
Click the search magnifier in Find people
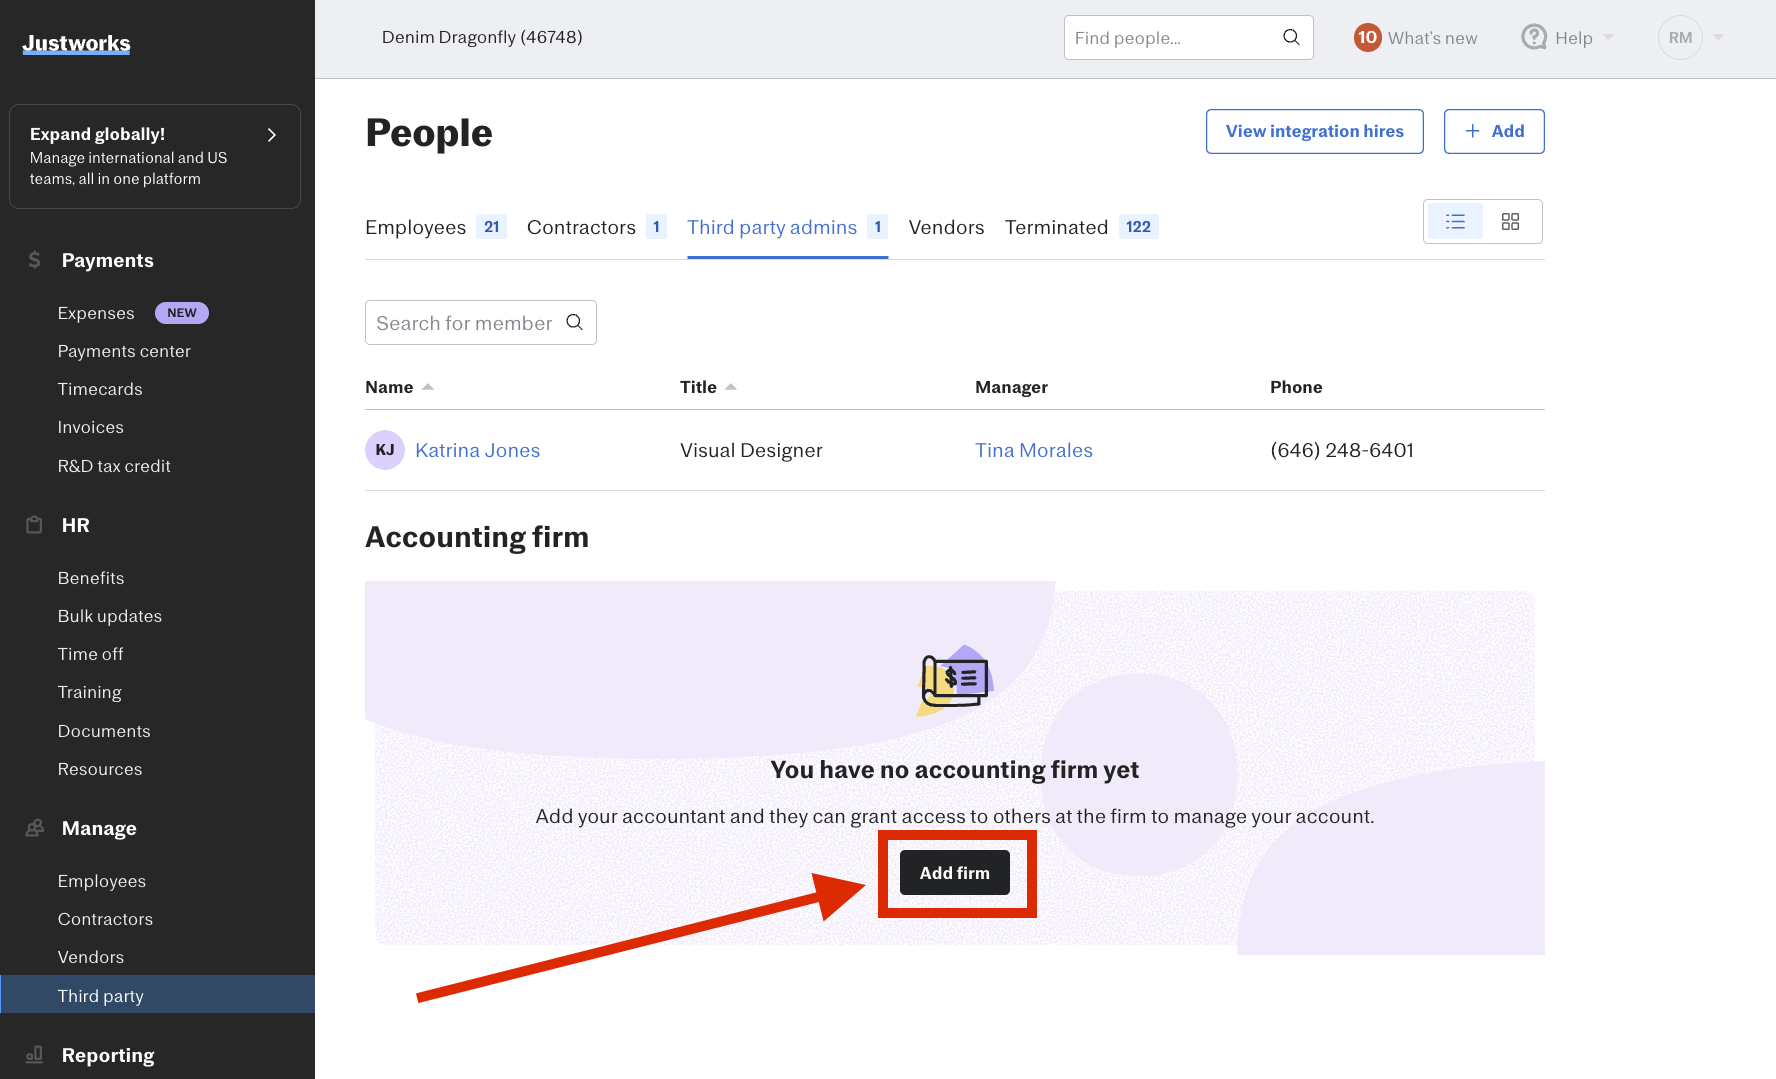(x=1291, y=37)
